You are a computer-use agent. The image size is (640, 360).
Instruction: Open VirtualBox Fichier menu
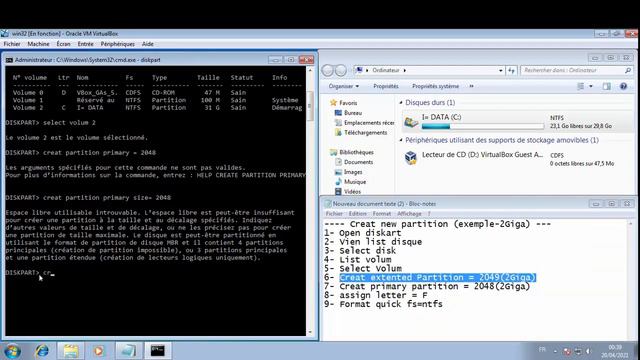[12, 44]
